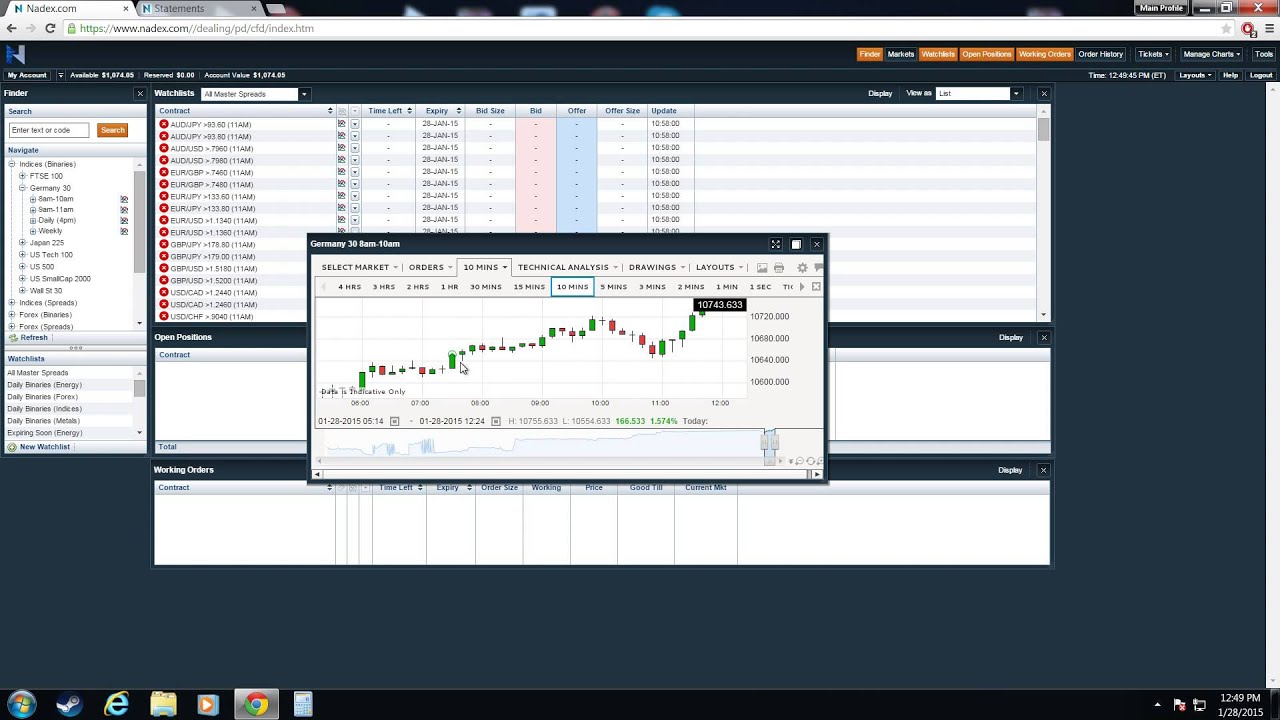Viewport: 1280px width, 720px height.
Task: Open the Help button
Action: (x=1230, y=75)
